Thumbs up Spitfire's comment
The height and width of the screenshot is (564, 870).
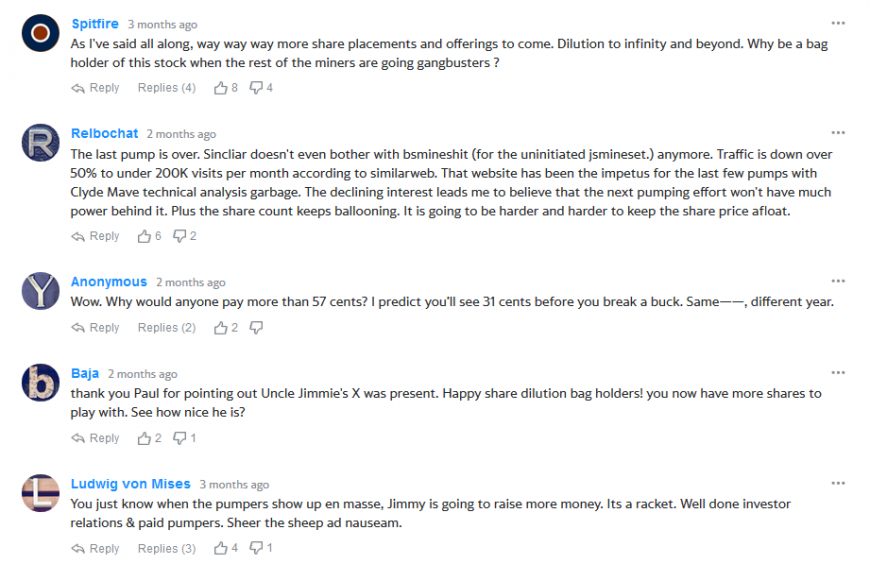click(221, 88)
